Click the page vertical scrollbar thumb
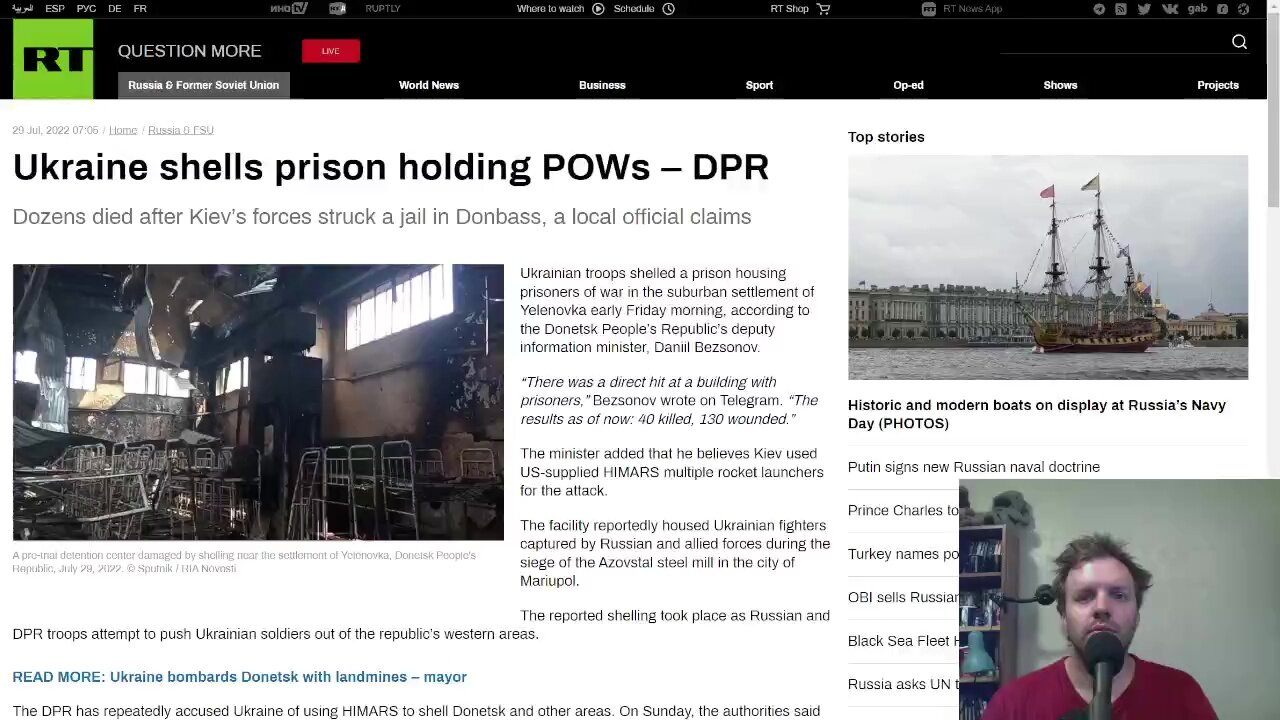Screen dimensions: 1280x720 tap(1273, 112)
